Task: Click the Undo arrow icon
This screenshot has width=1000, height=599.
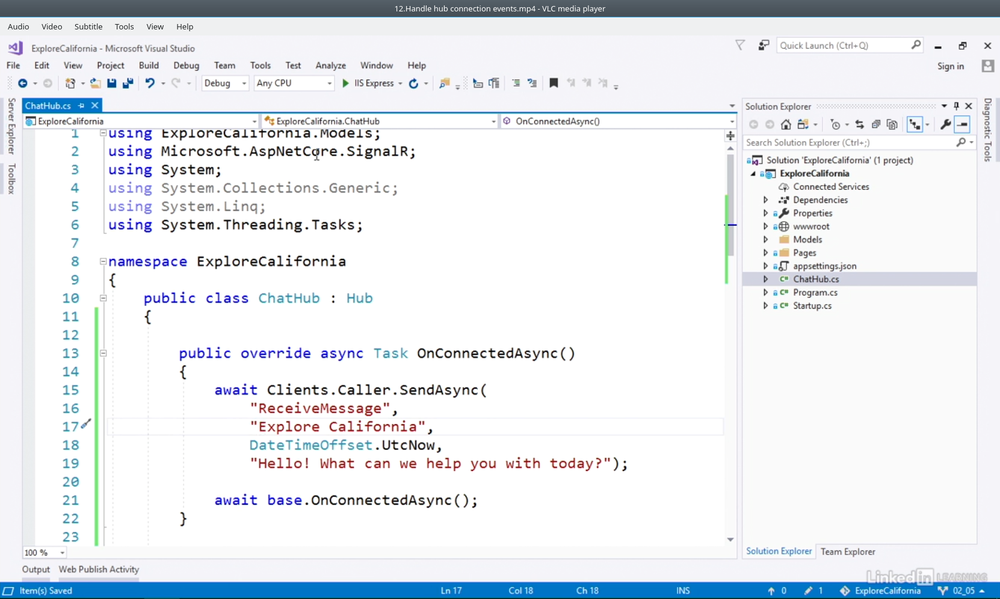Action: coord(150,83)
